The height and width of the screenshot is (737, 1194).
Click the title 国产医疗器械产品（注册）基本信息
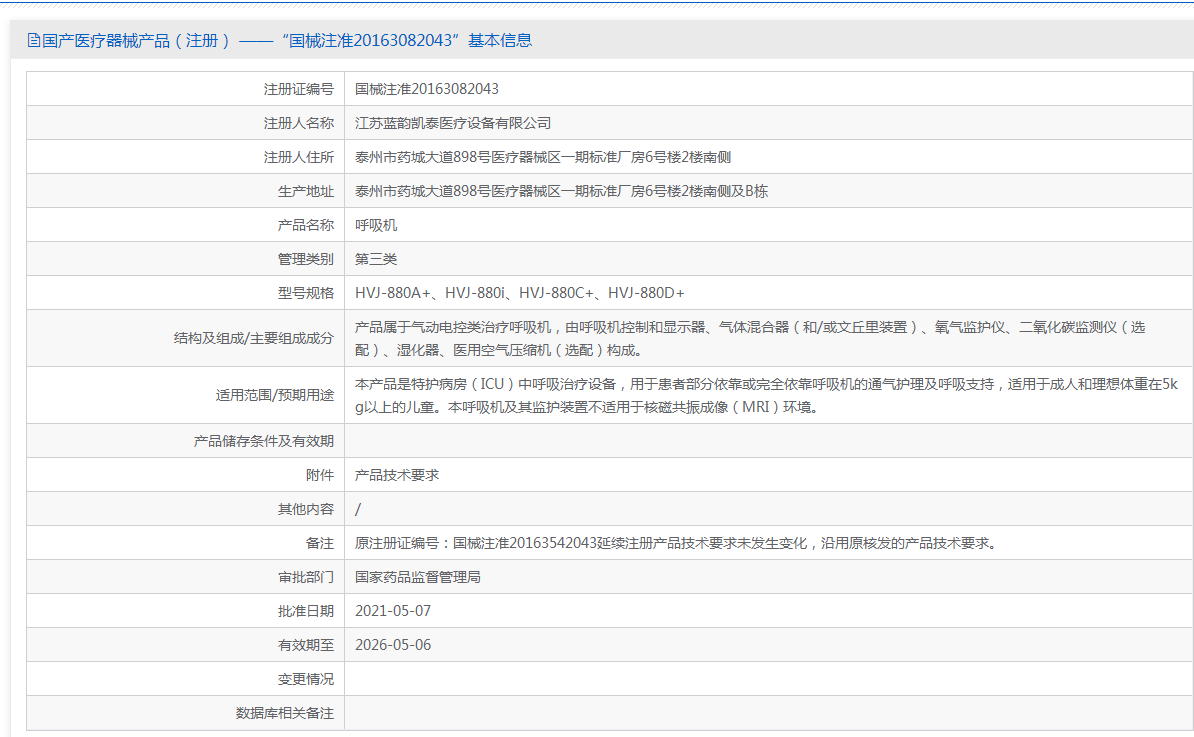click(x=286, y=40)
